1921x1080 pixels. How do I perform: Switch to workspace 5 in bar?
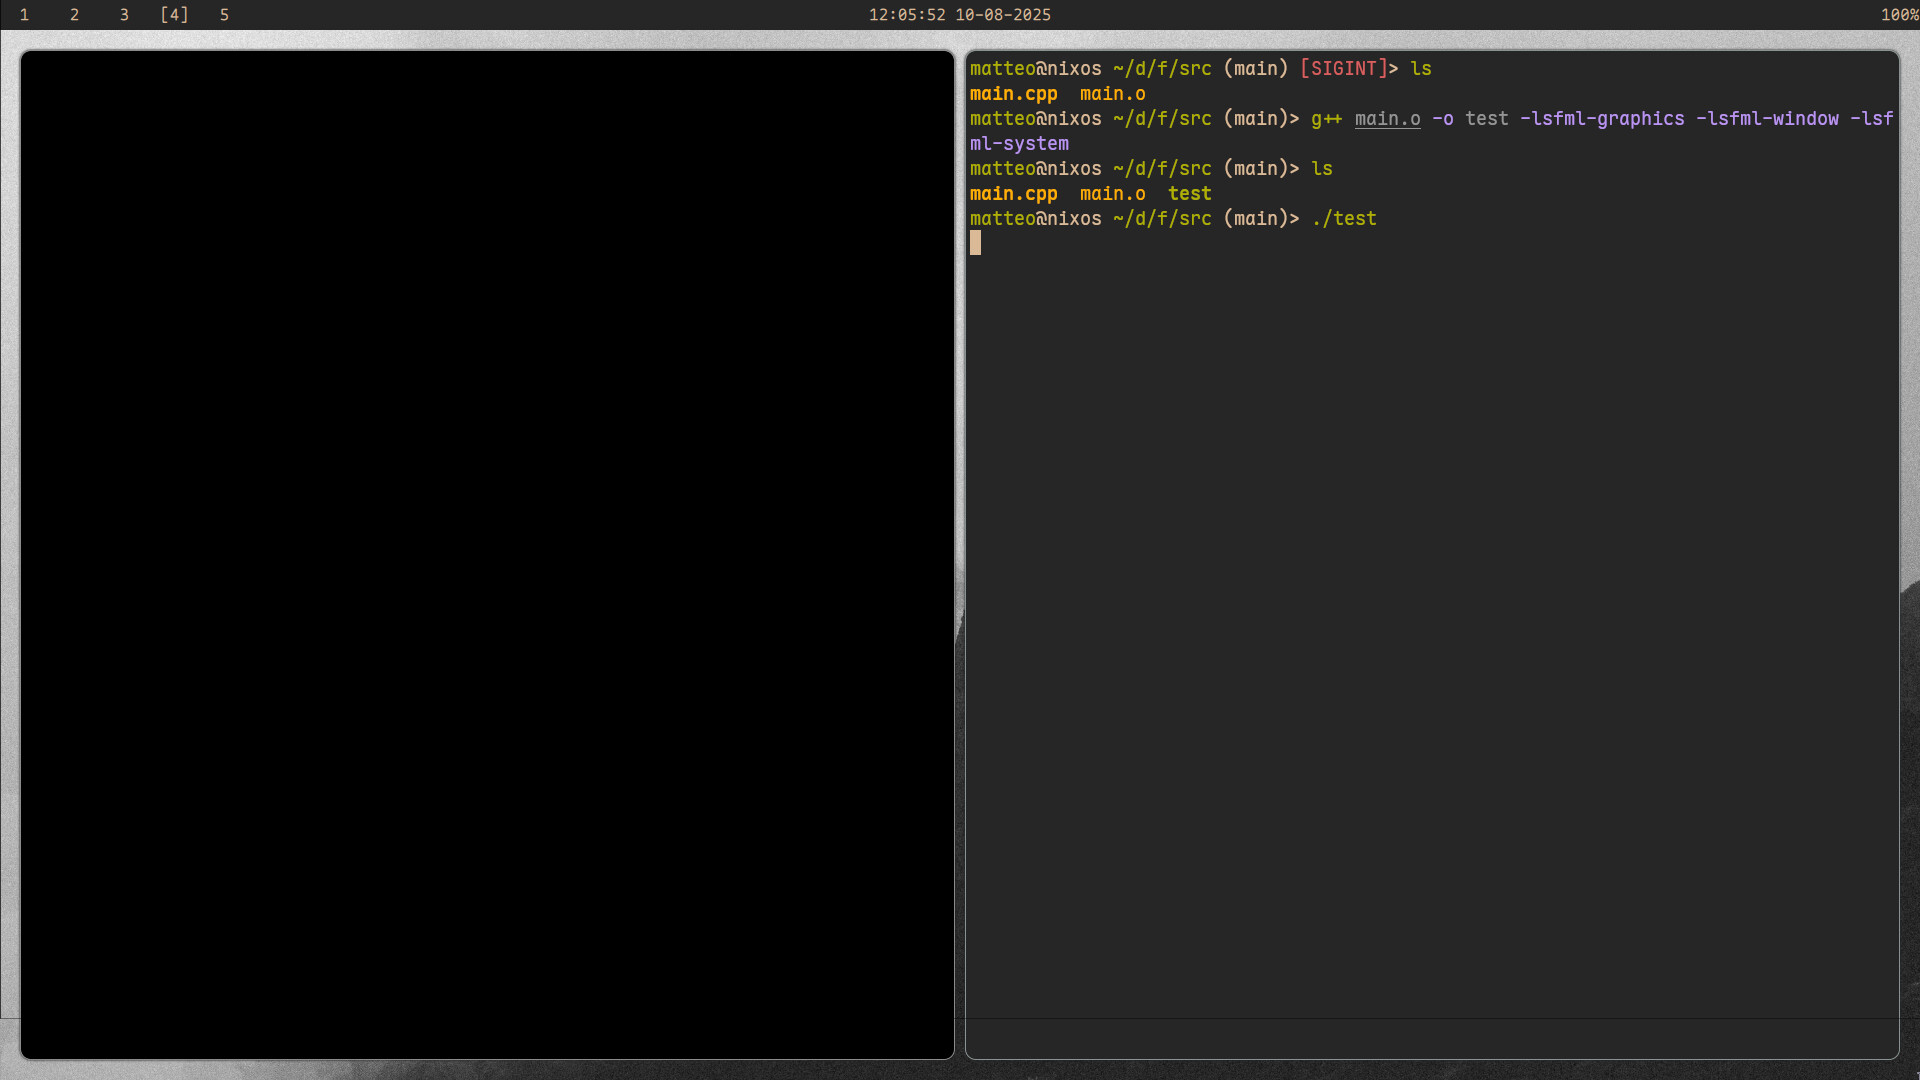224,15
